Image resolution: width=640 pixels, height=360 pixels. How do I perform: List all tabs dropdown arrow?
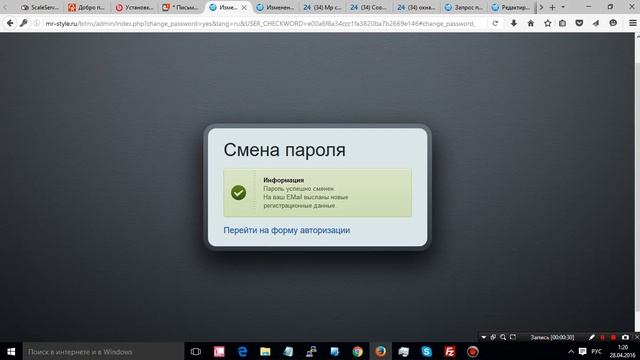tap(563, 7)
